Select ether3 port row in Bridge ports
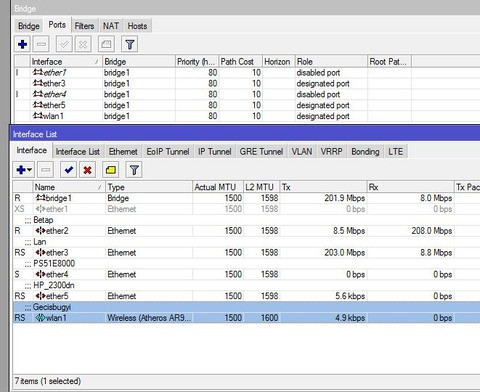480x392 pixels. tap(247, 83)
